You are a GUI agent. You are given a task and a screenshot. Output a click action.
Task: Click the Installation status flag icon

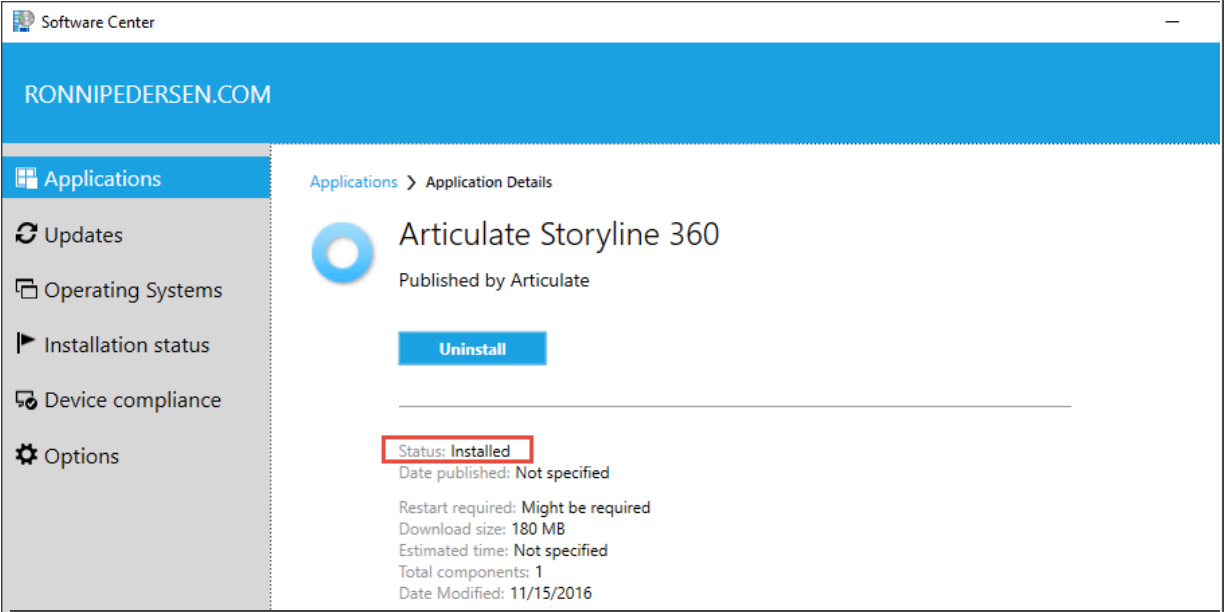pos(26,344)
